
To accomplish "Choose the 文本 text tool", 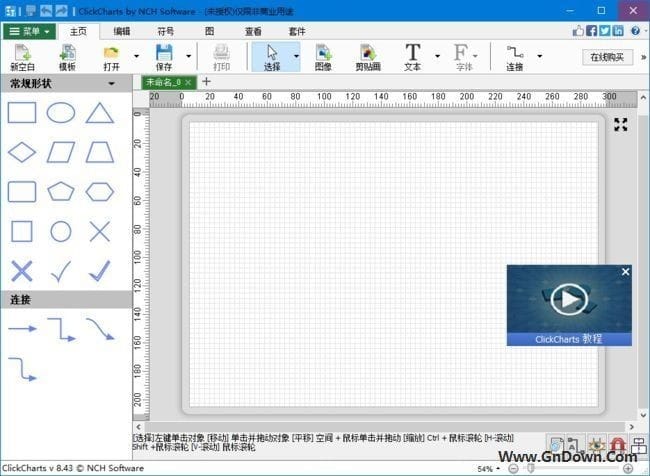I will 412,58.
